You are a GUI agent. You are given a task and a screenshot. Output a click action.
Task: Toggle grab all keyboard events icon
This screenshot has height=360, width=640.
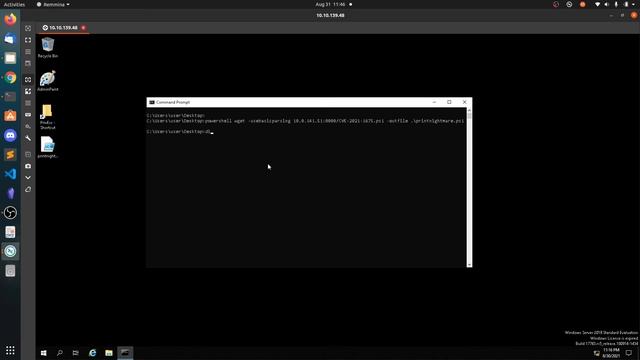pyautogui.click(x=28, y=115)
